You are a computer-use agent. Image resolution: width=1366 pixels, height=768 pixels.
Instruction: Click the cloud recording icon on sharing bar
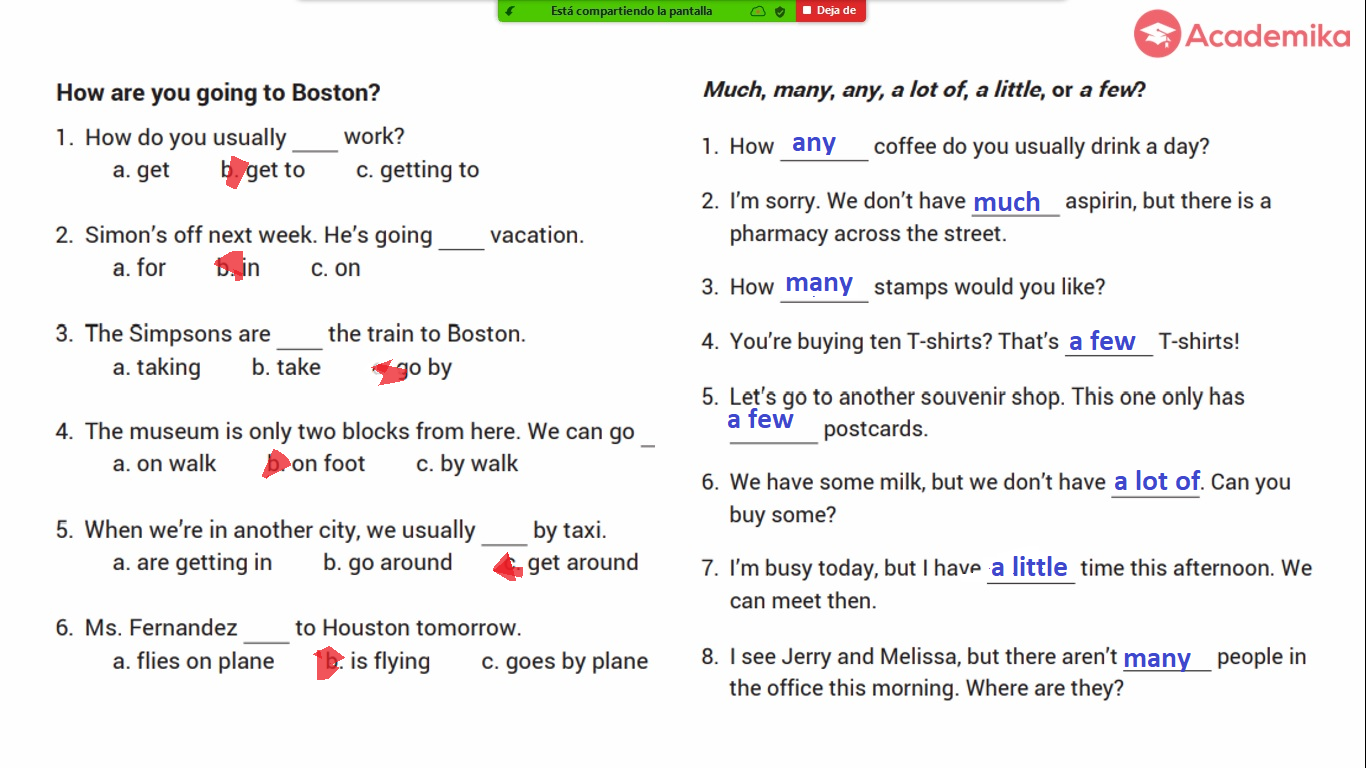[758, 11]
